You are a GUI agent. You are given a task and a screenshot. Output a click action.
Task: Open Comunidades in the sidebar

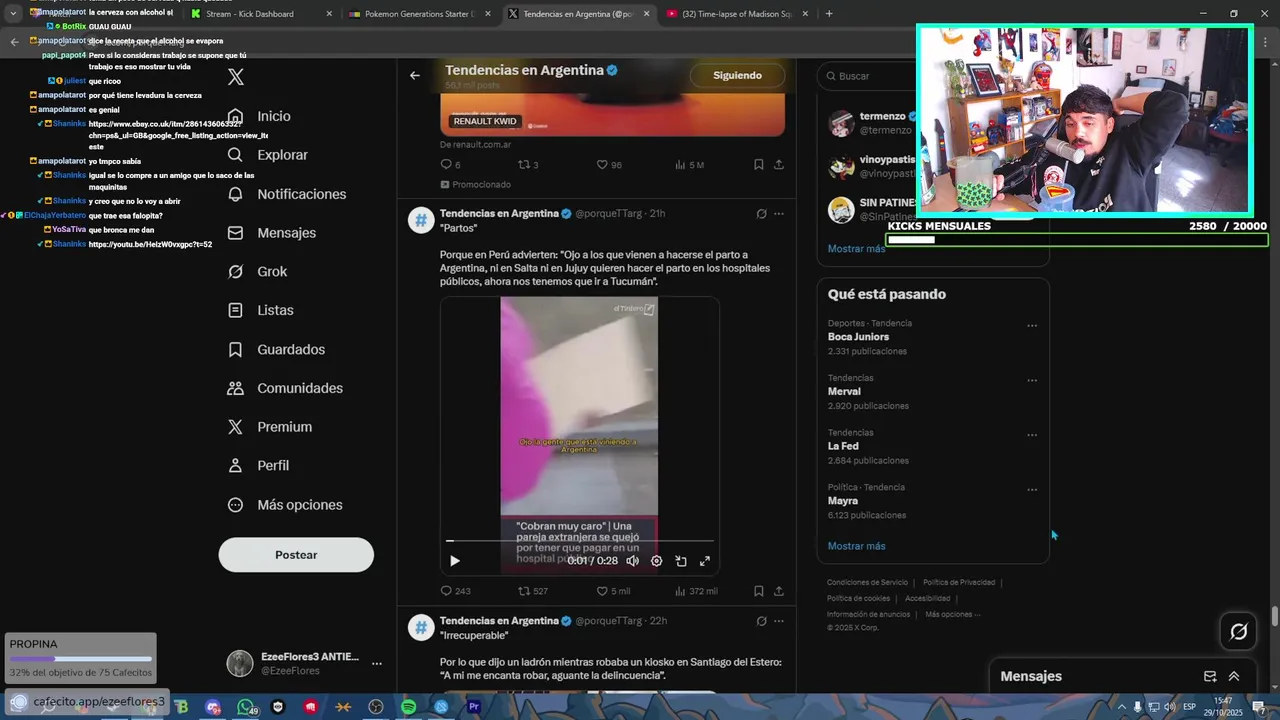click(285, 388)
